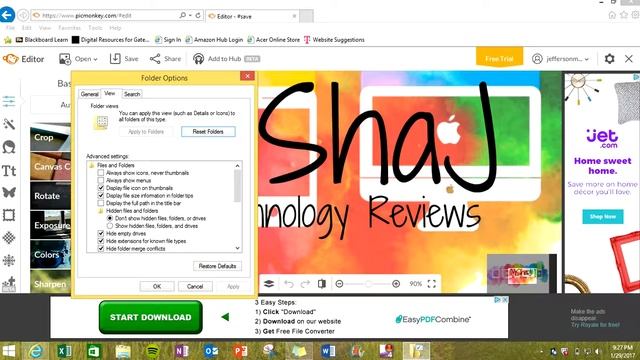640x360 pixels.
Task: Click the Advanced settings scroll down arrow
Action: 237,248
